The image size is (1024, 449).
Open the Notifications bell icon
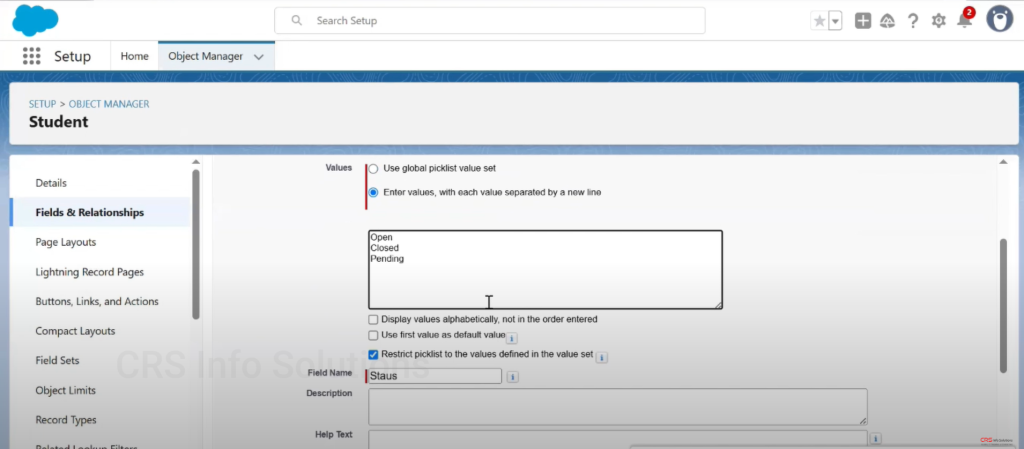pos(964,20)
